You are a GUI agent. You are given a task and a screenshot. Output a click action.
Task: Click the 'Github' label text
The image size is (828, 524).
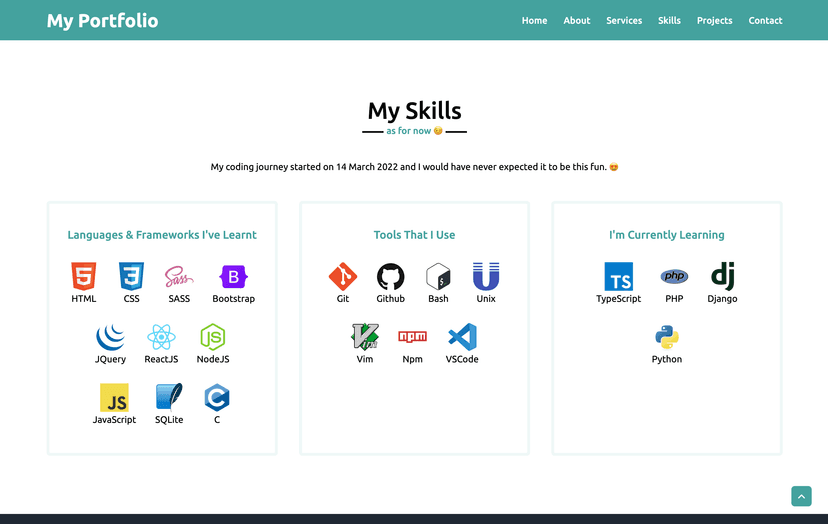coord(391,298)
